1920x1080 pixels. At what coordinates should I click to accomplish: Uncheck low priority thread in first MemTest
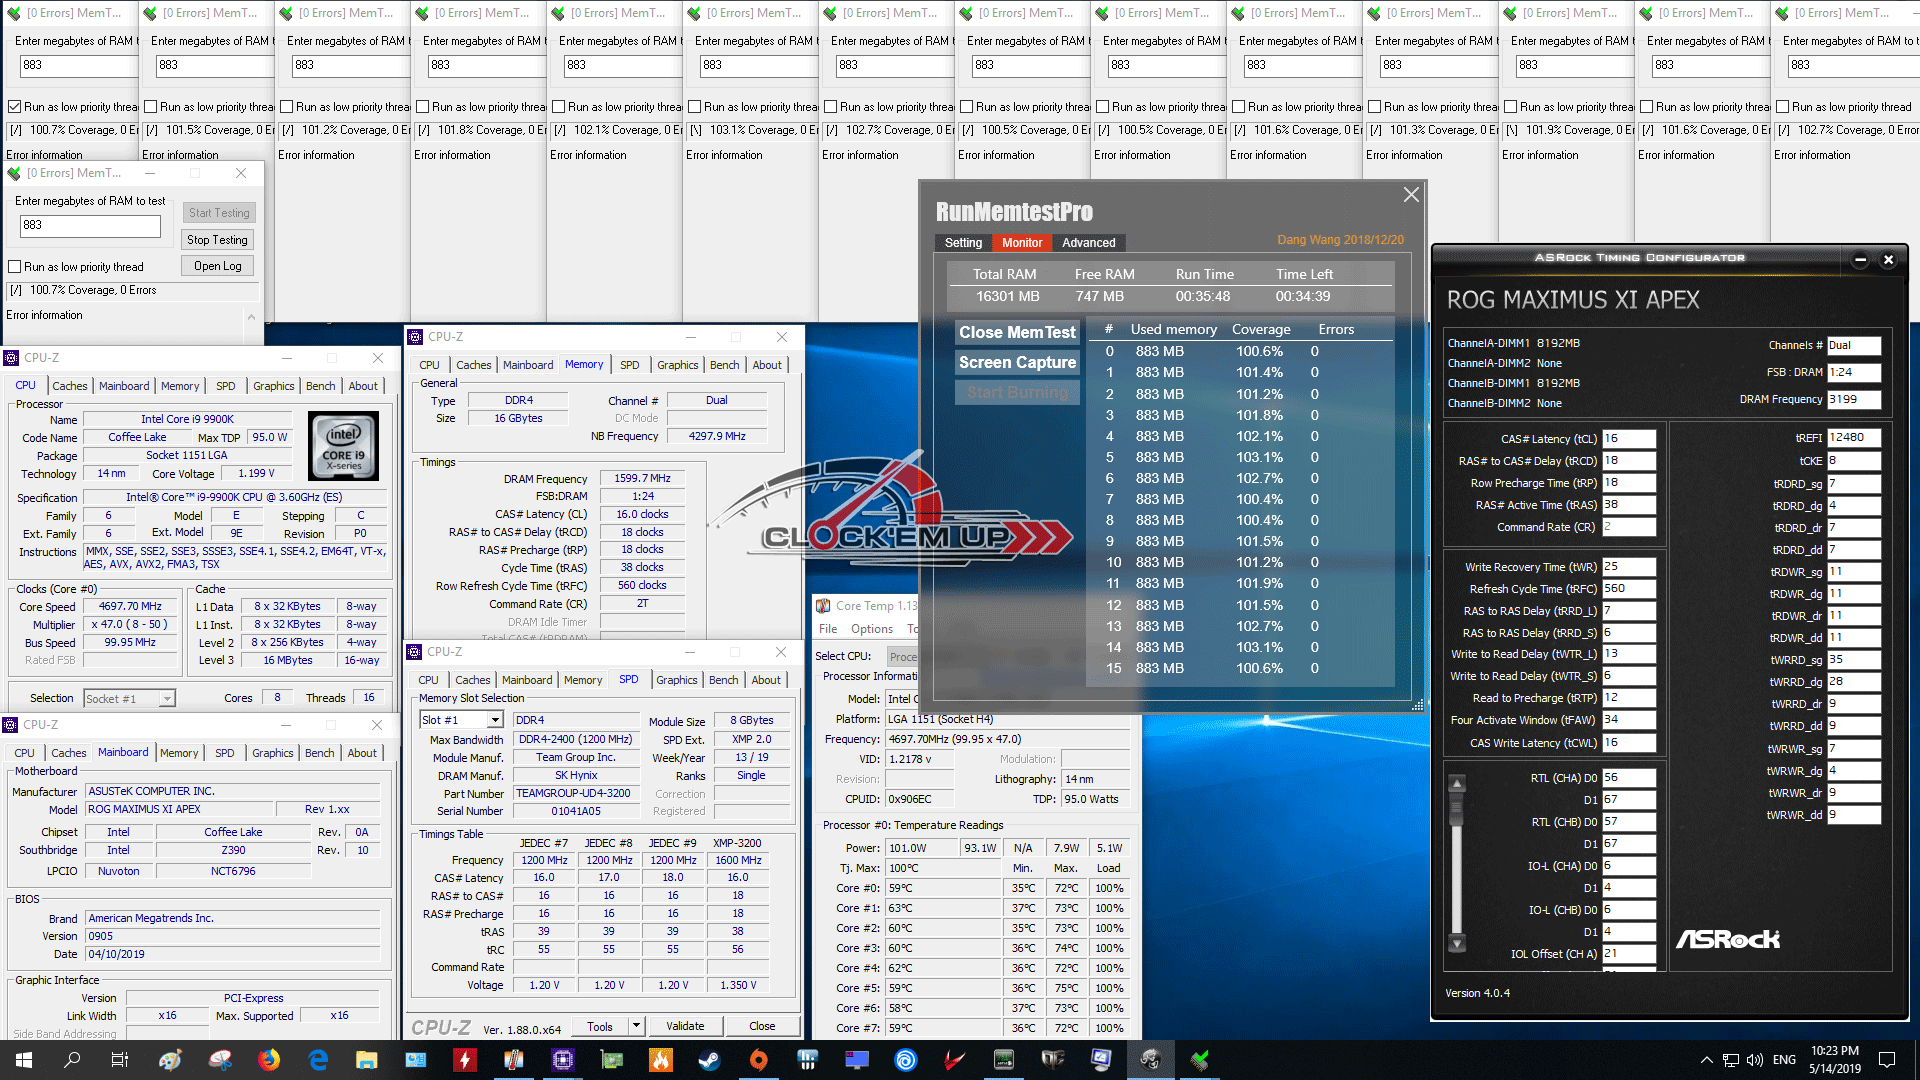(x=15, y=107)
